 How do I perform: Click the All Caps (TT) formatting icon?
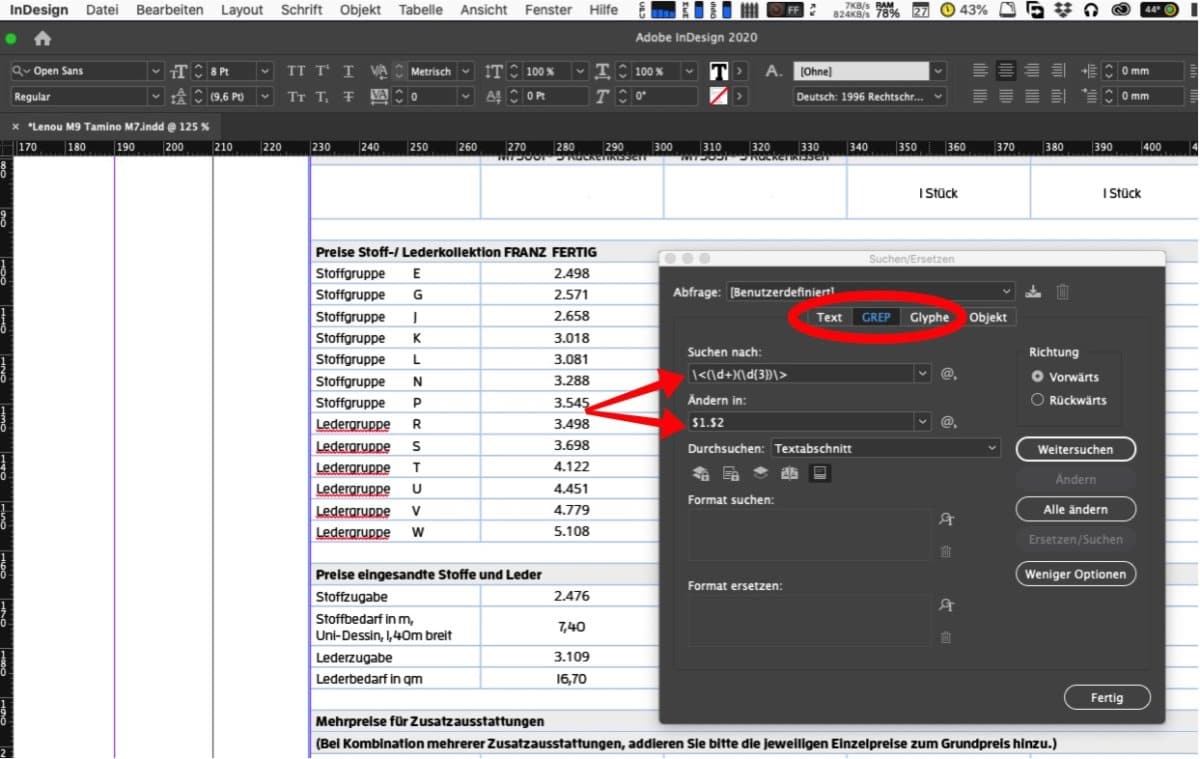pyautogui.click(x=296, y=72)
